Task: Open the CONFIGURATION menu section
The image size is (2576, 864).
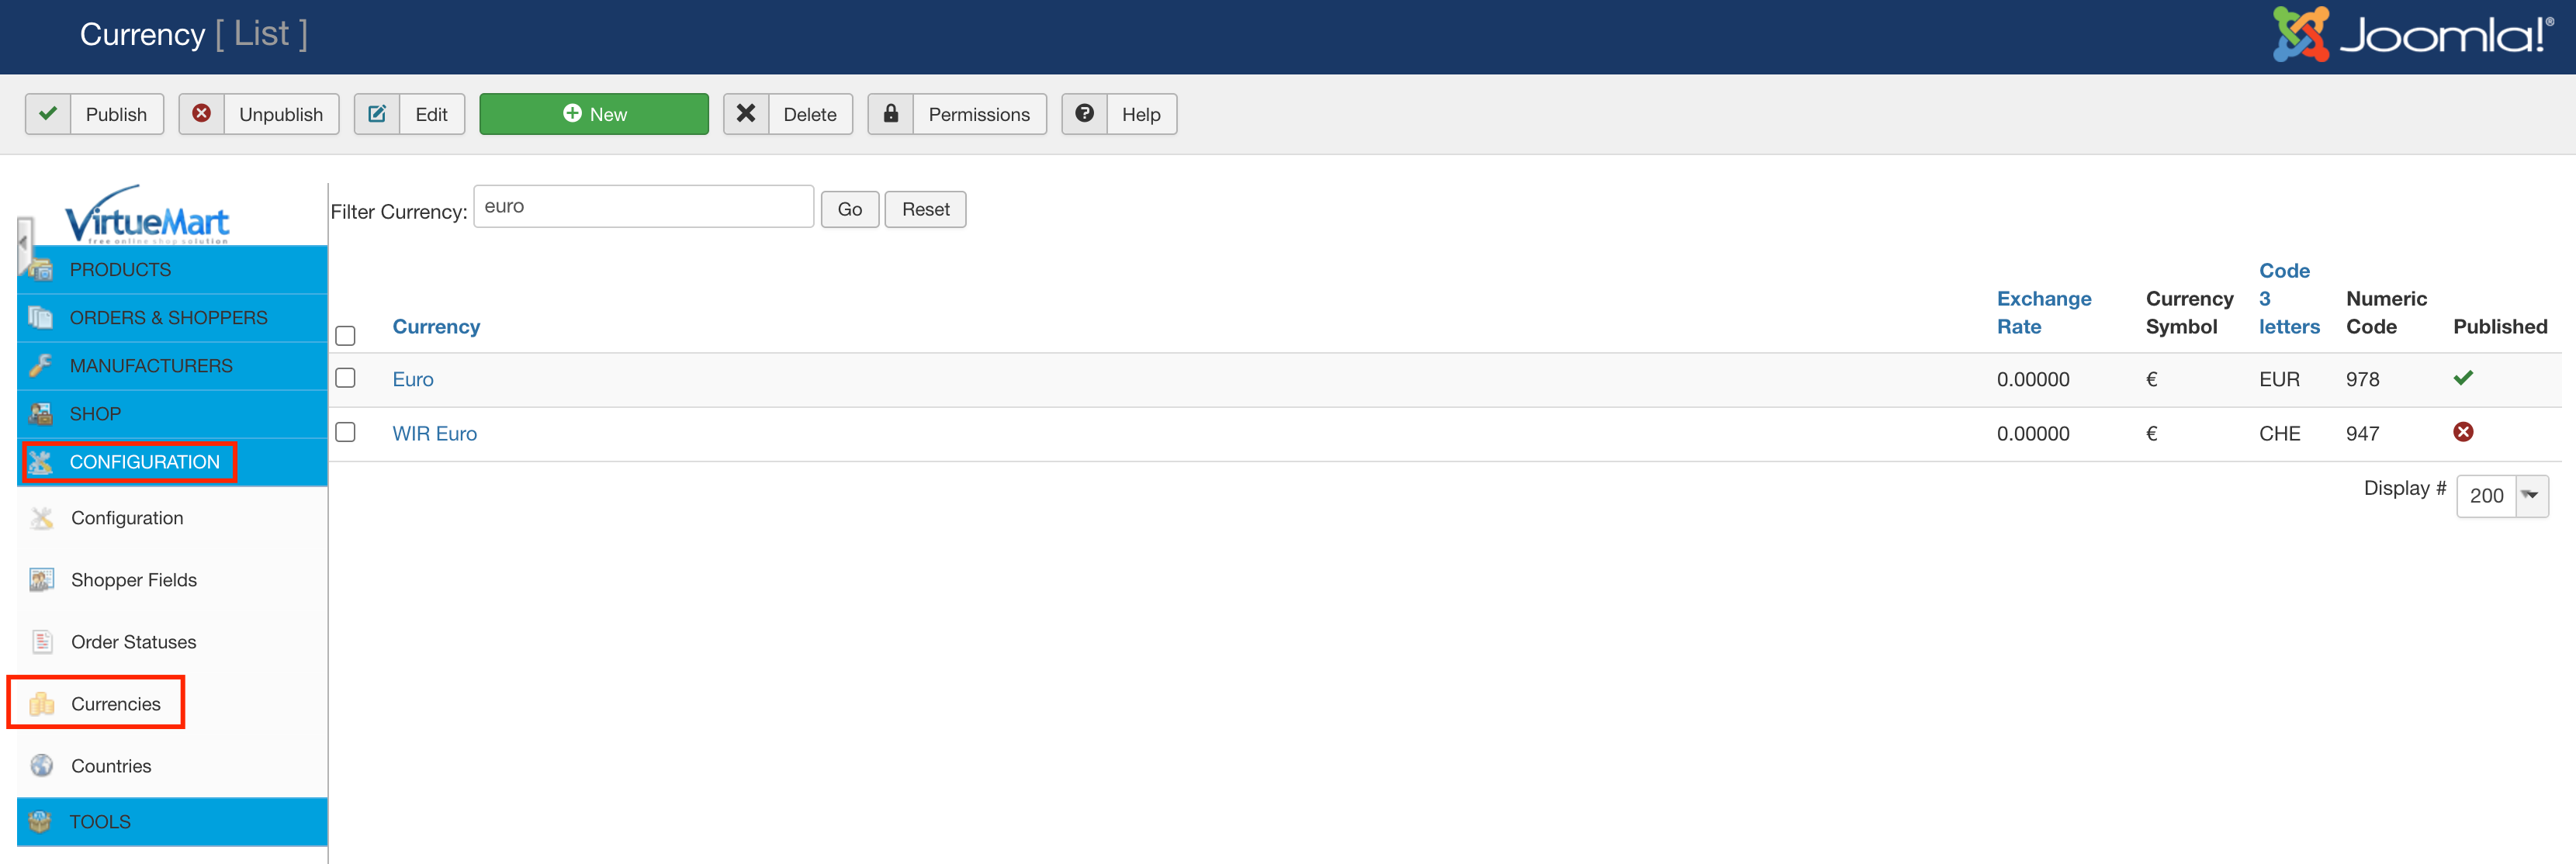Action: pyautogui.click(x=144, y=461)
